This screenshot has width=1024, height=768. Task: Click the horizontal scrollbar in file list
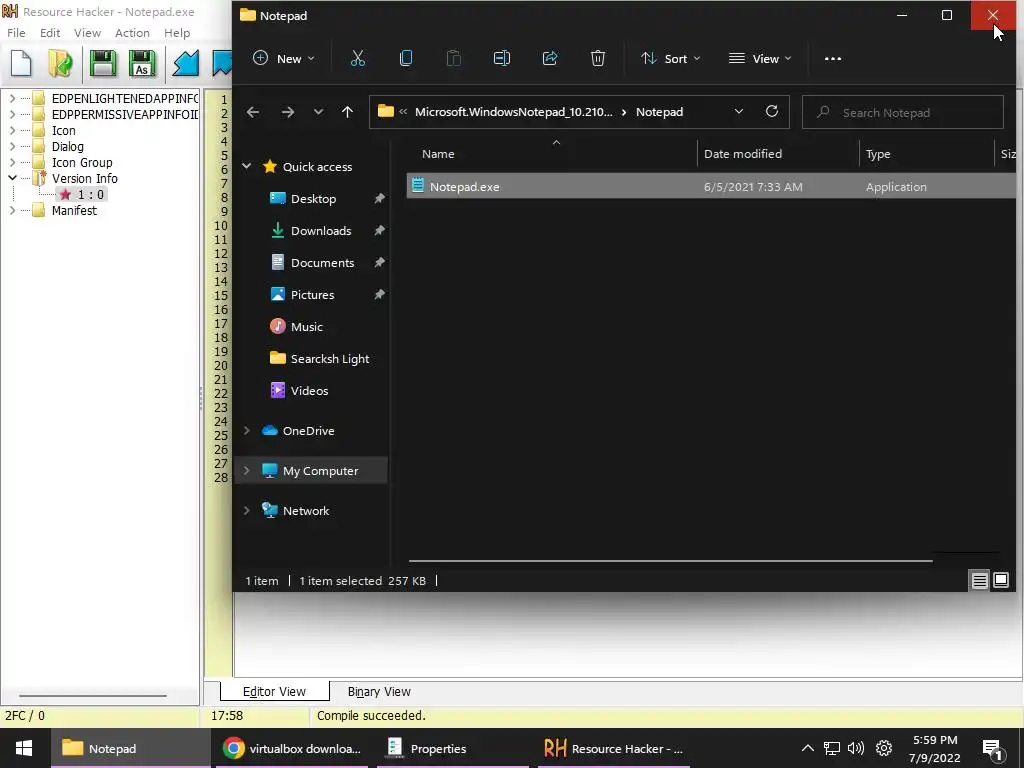point(671,560)
